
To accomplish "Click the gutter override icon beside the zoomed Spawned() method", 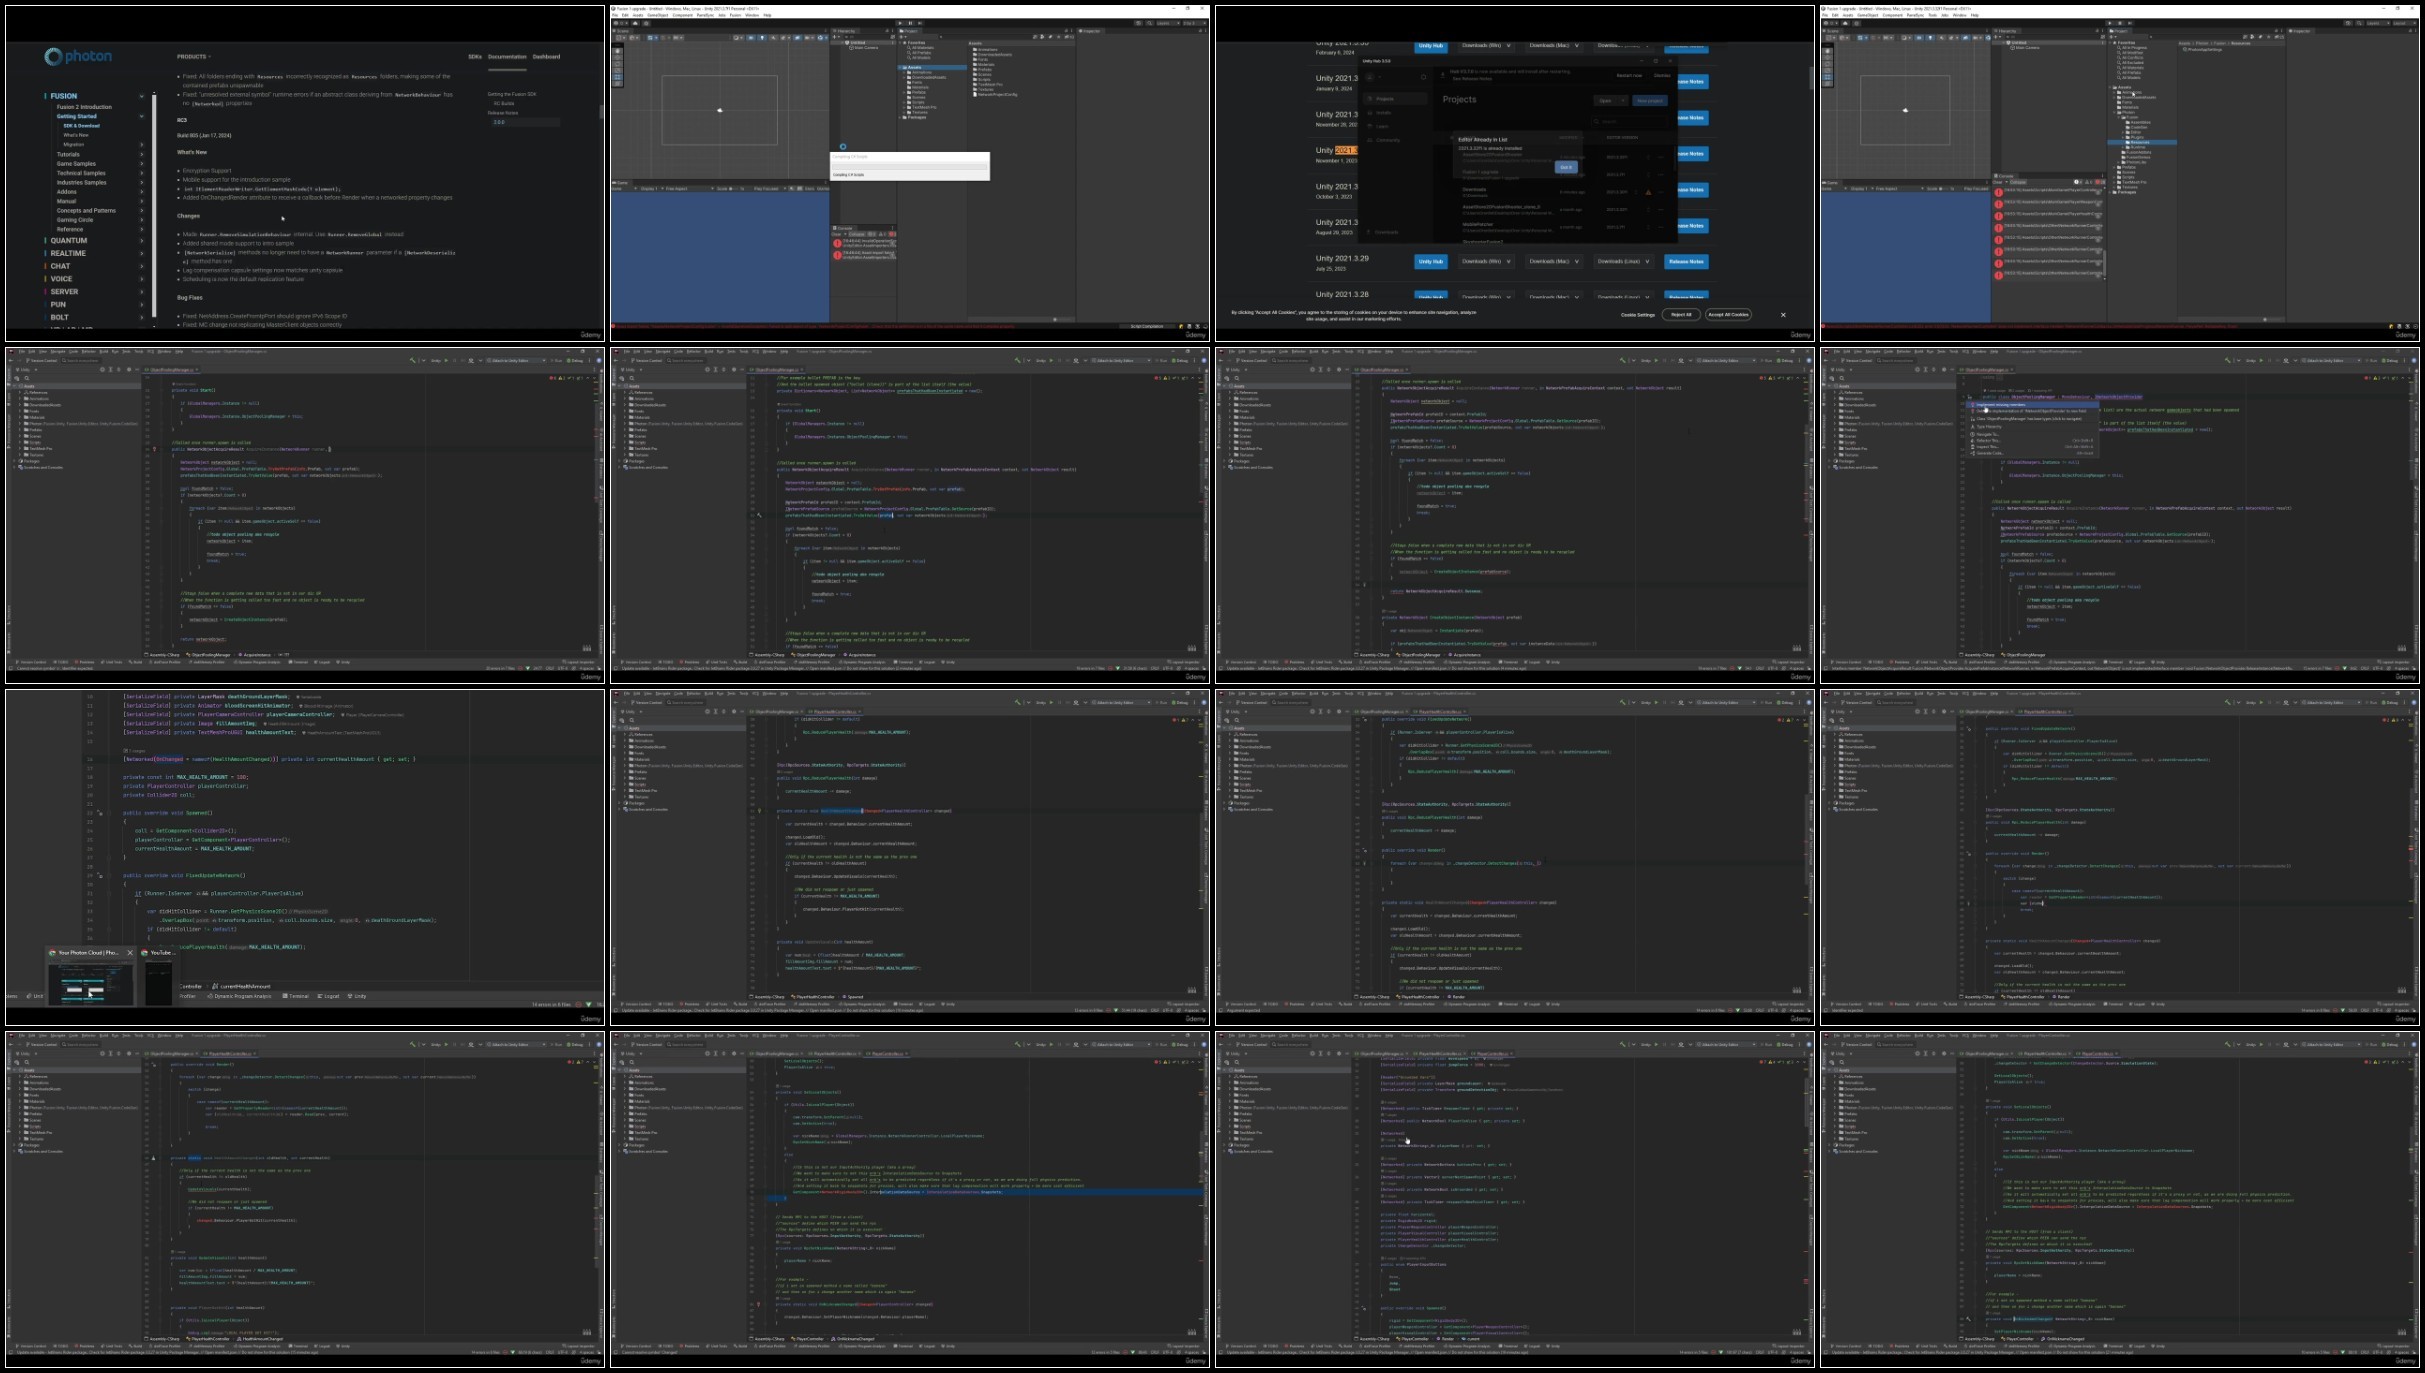I will 100,813.
